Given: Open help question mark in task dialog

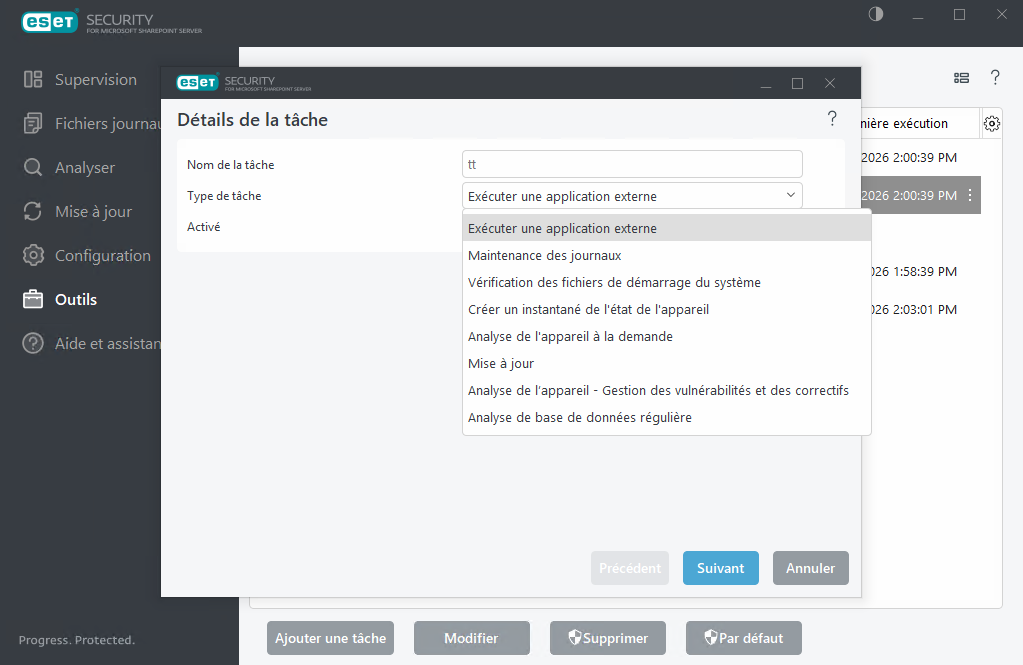Looking at the screenshot, I should click(832, 118).
